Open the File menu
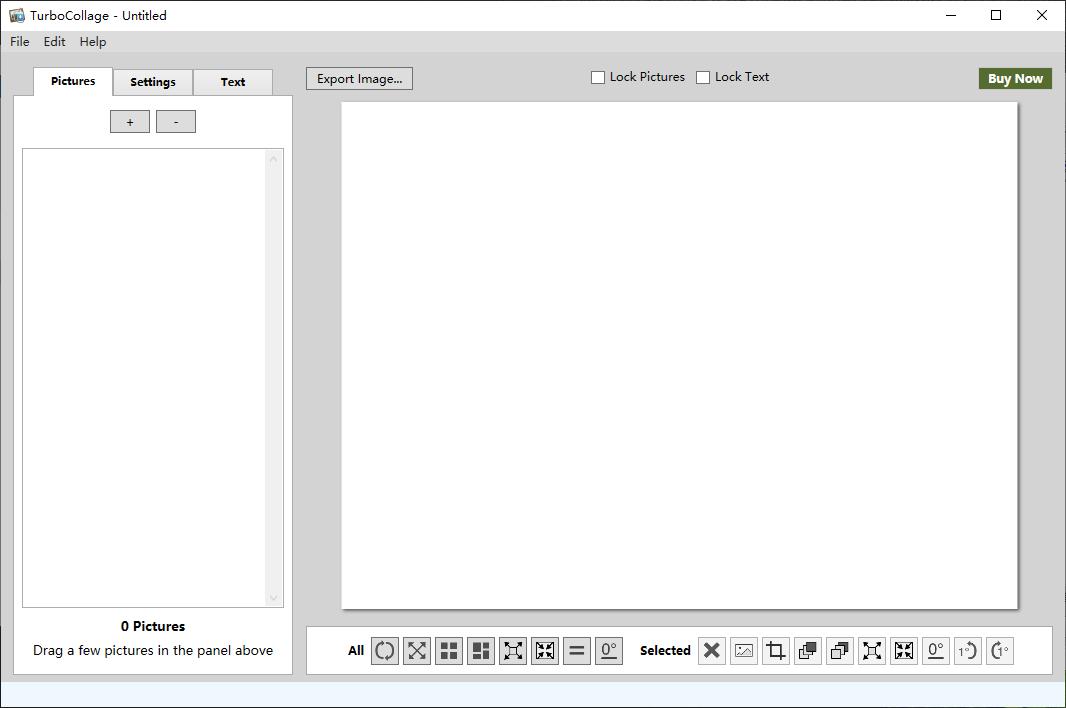The image size is (1066, 708). tap(20, 41)
